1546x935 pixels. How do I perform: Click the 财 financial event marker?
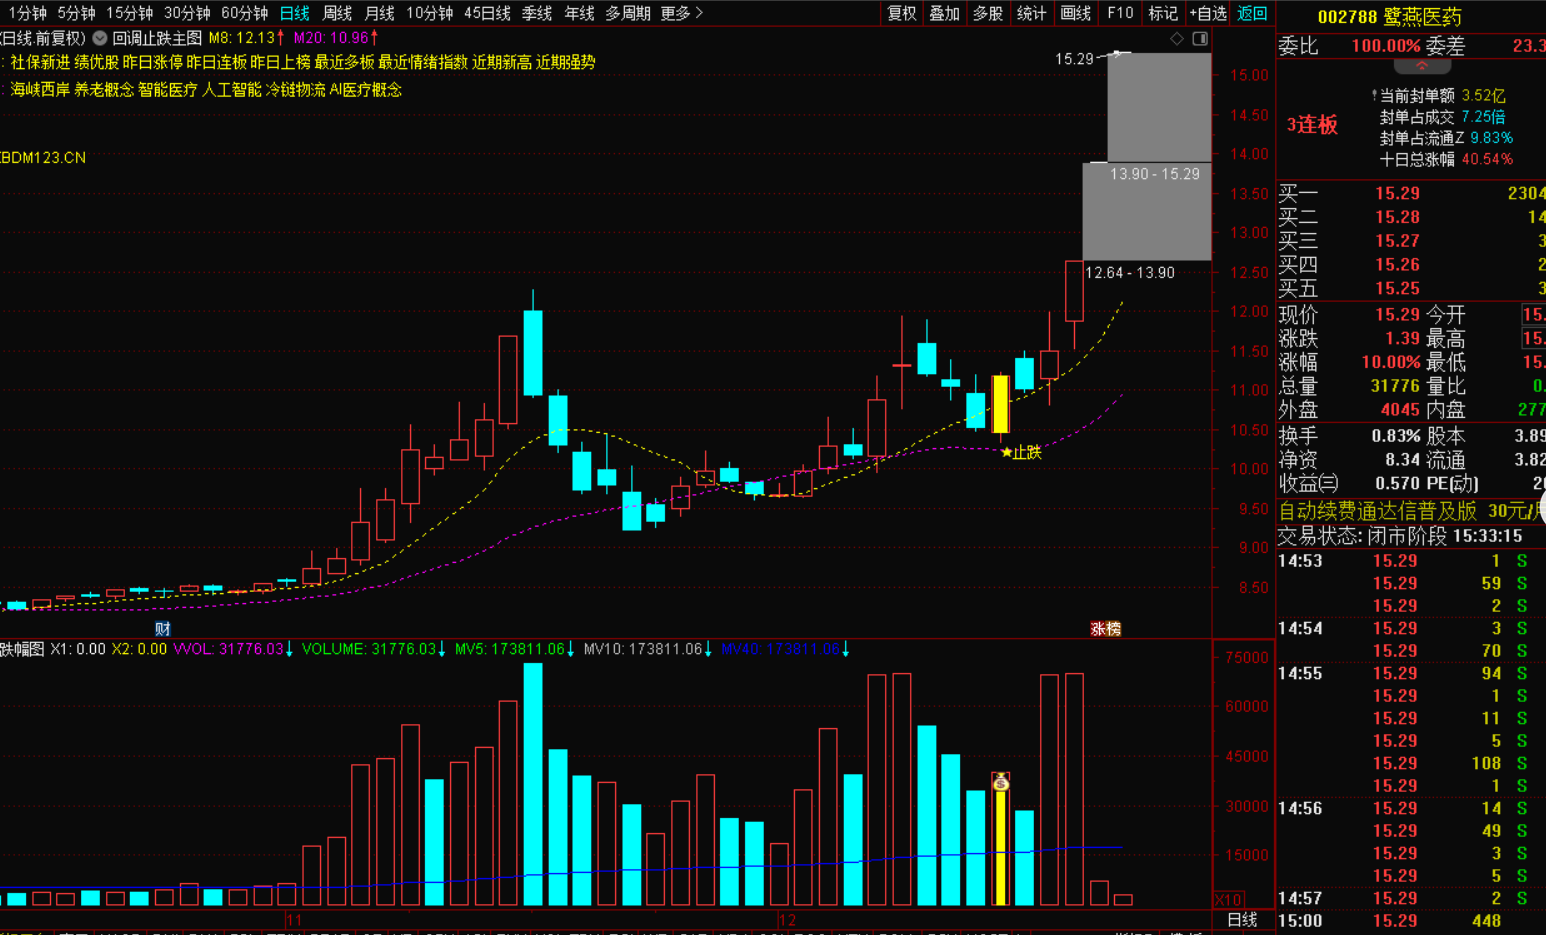(x=163, y=629)
